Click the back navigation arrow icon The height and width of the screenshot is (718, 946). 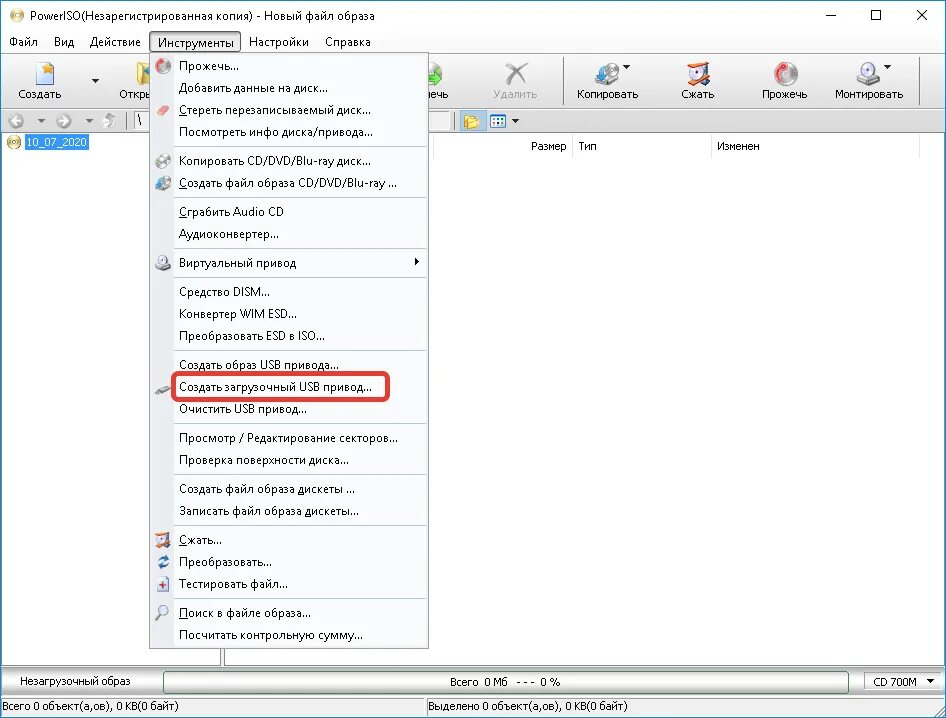[16, 121]
